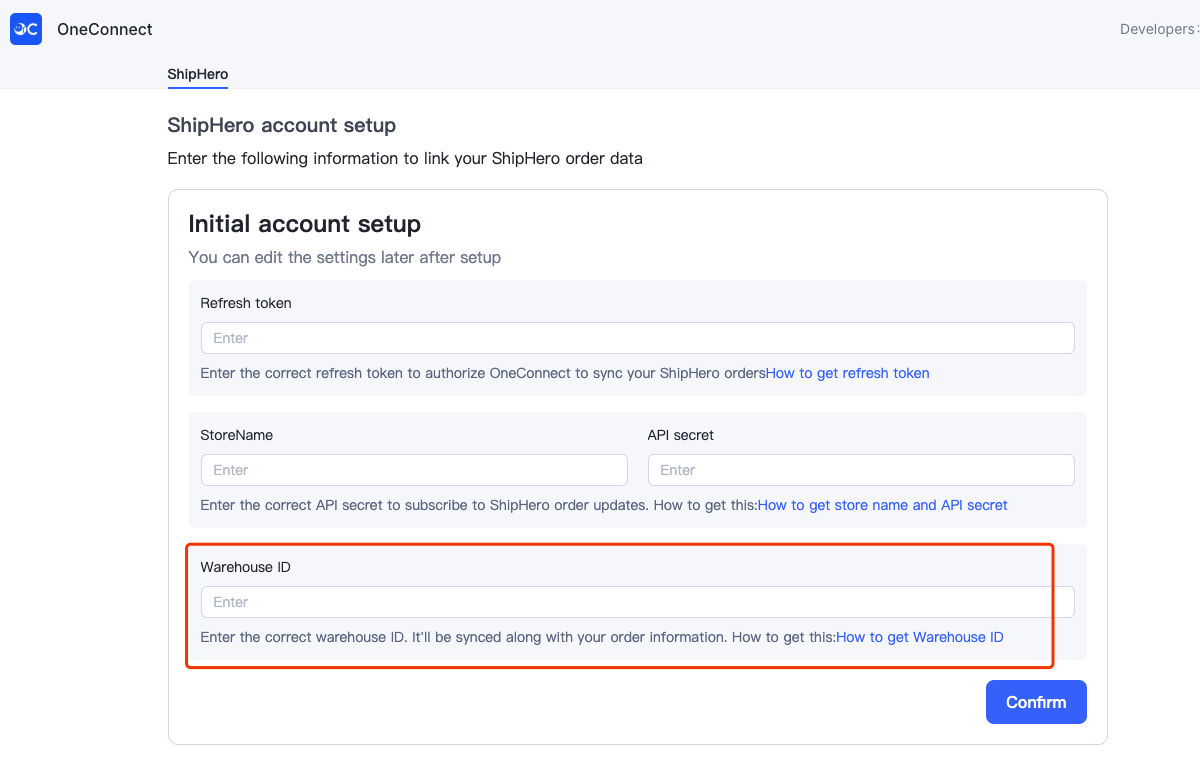Click 'Enter the following information' description text
This screenshot has height=761, width=1200.
(x=405, y=158)
